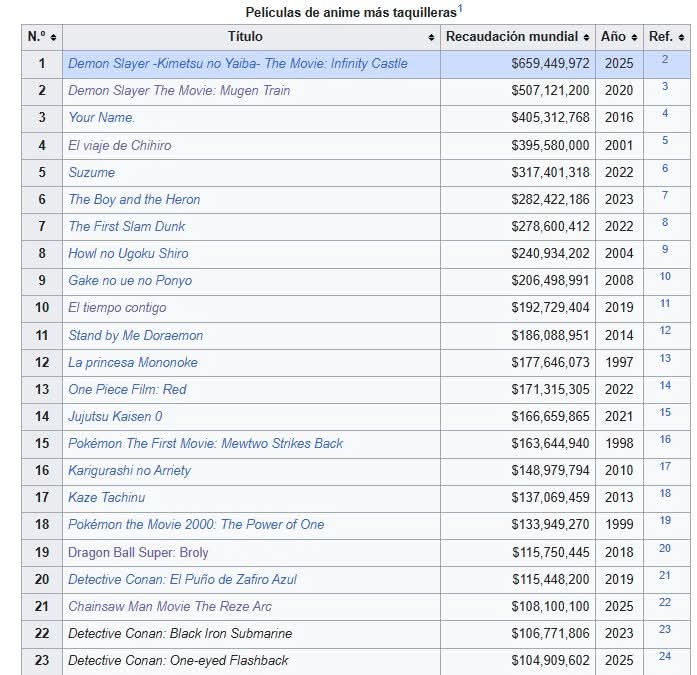Open The First Slam Dunk link
Image resolution: width=697 pixels, height=675 pixels.
127,227
